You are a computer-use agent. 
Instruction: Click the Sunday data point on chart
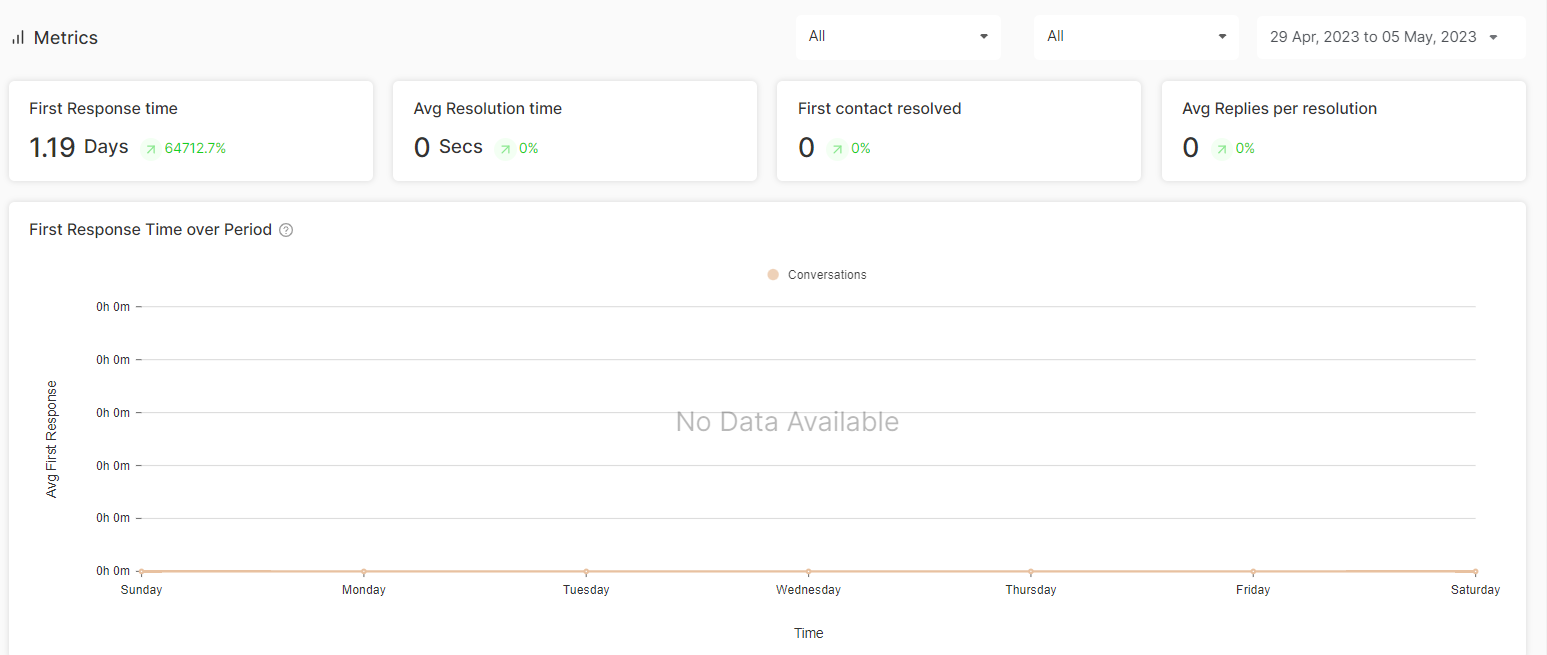click(x=141, y=571)
